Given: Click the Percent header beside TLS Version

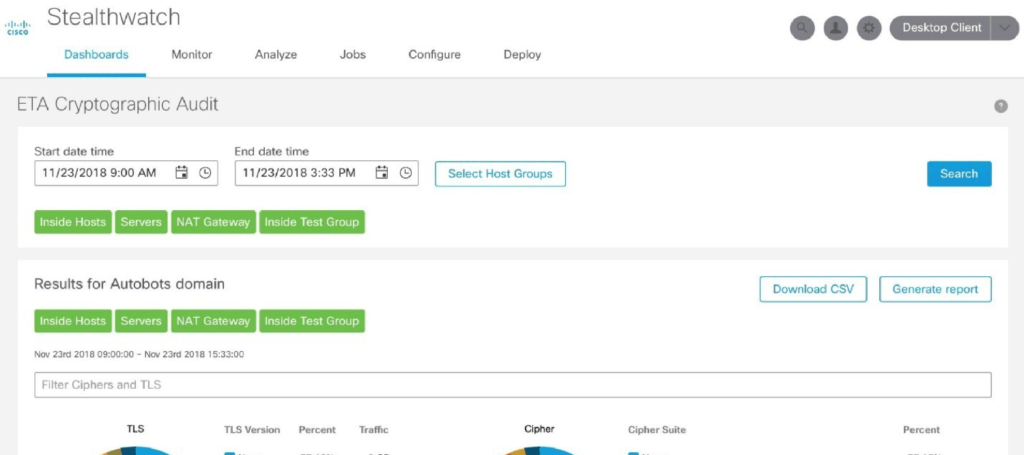Looking at the screenshot, I should point(317,430).
